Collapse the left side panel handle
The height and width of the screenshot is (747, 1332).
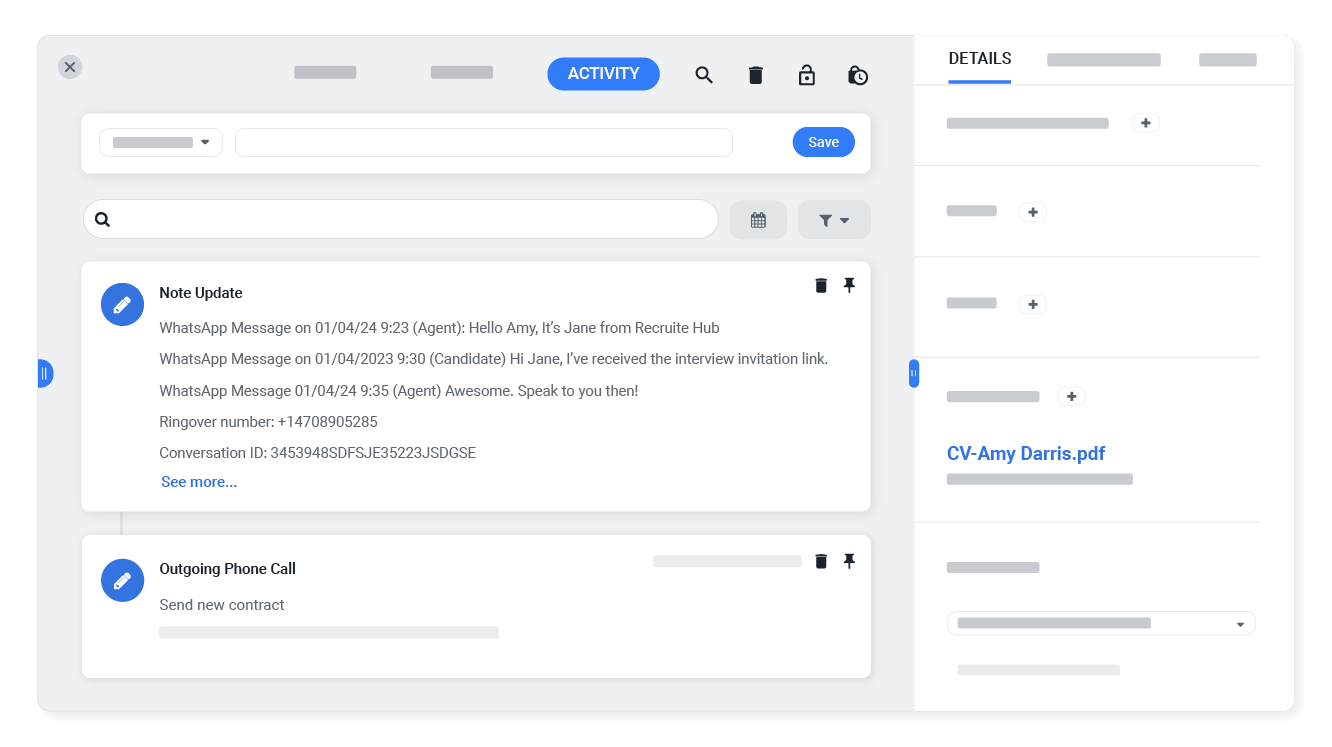[45, 373]
